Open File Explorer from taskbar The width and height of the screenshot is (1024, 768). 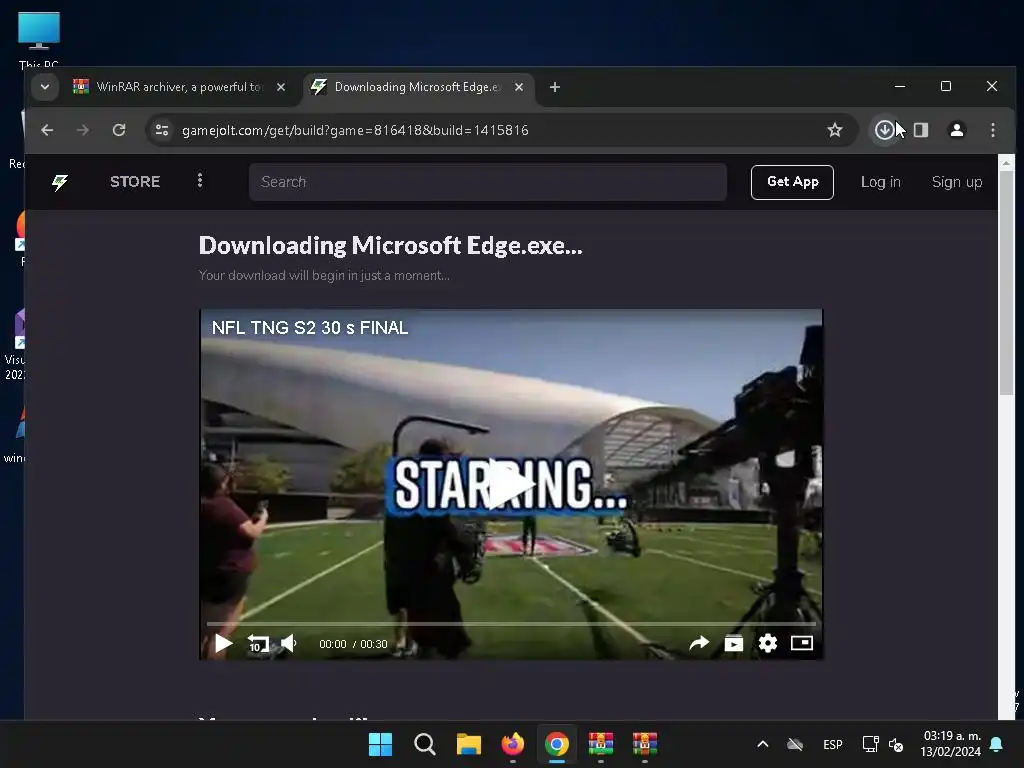[x=468, y=744]
